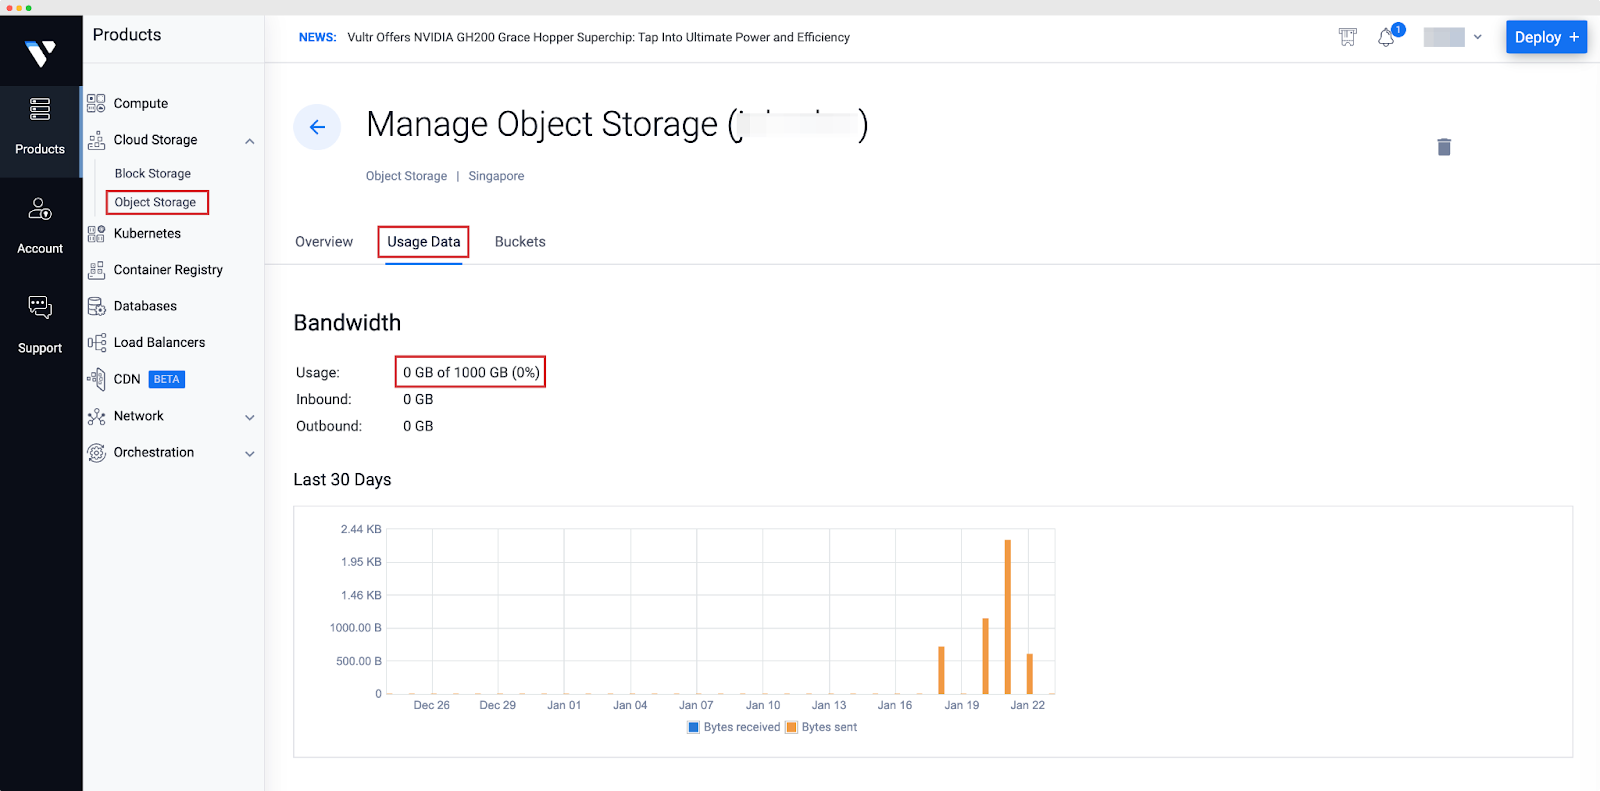
Task: Click the CDN icon
Action: click(x=96, y=379)
